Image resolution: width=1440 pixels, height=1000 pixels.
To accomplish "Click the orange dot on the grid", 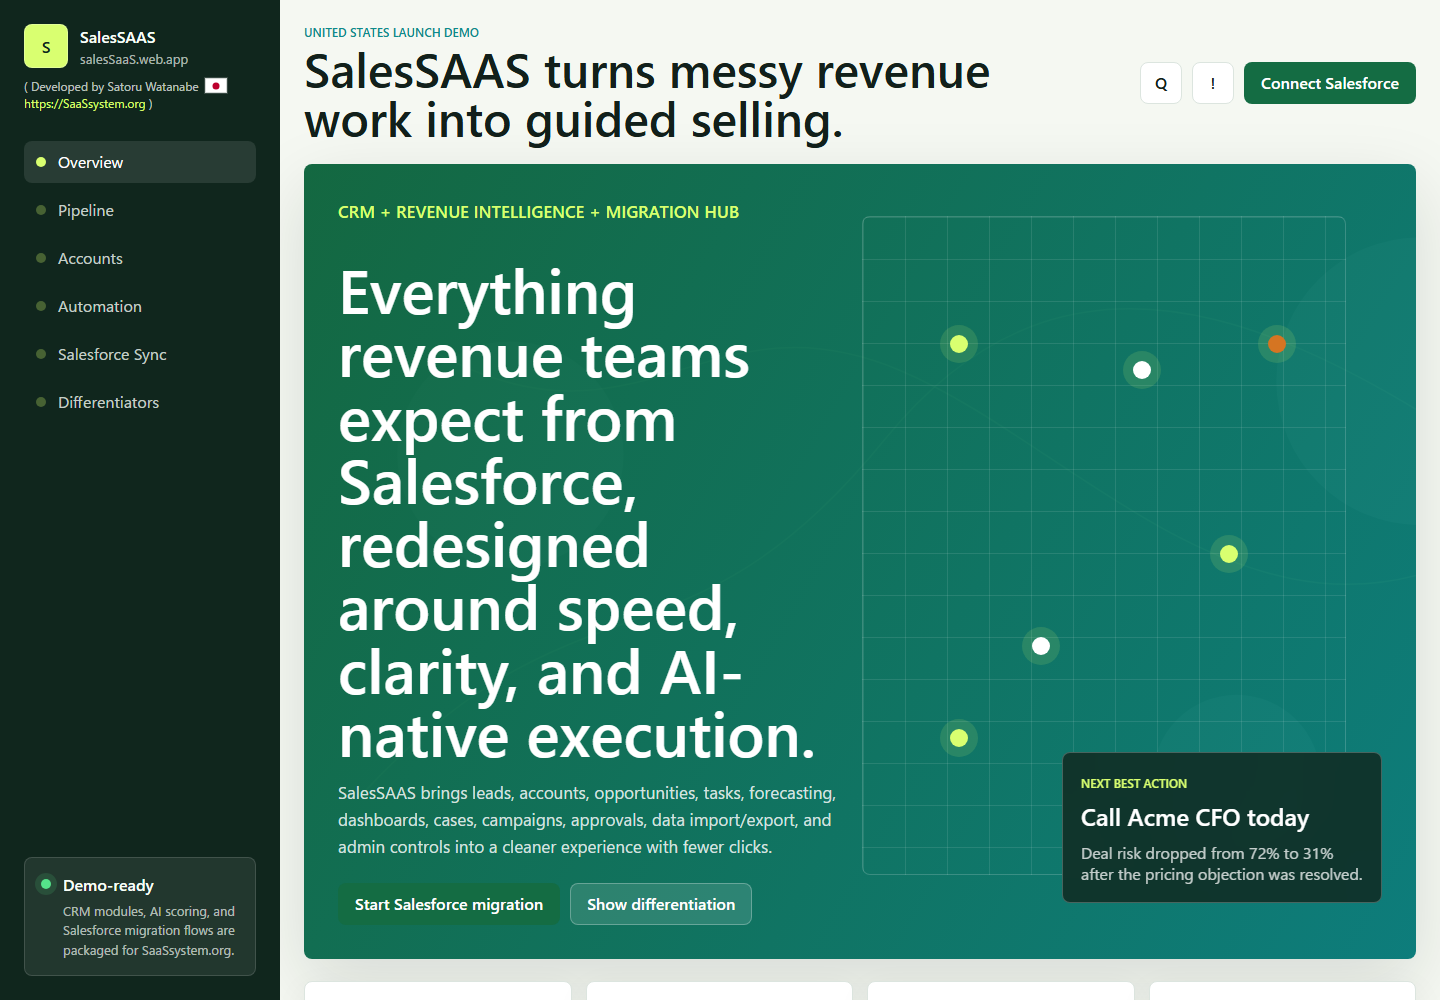I will tap(1277, 344).
